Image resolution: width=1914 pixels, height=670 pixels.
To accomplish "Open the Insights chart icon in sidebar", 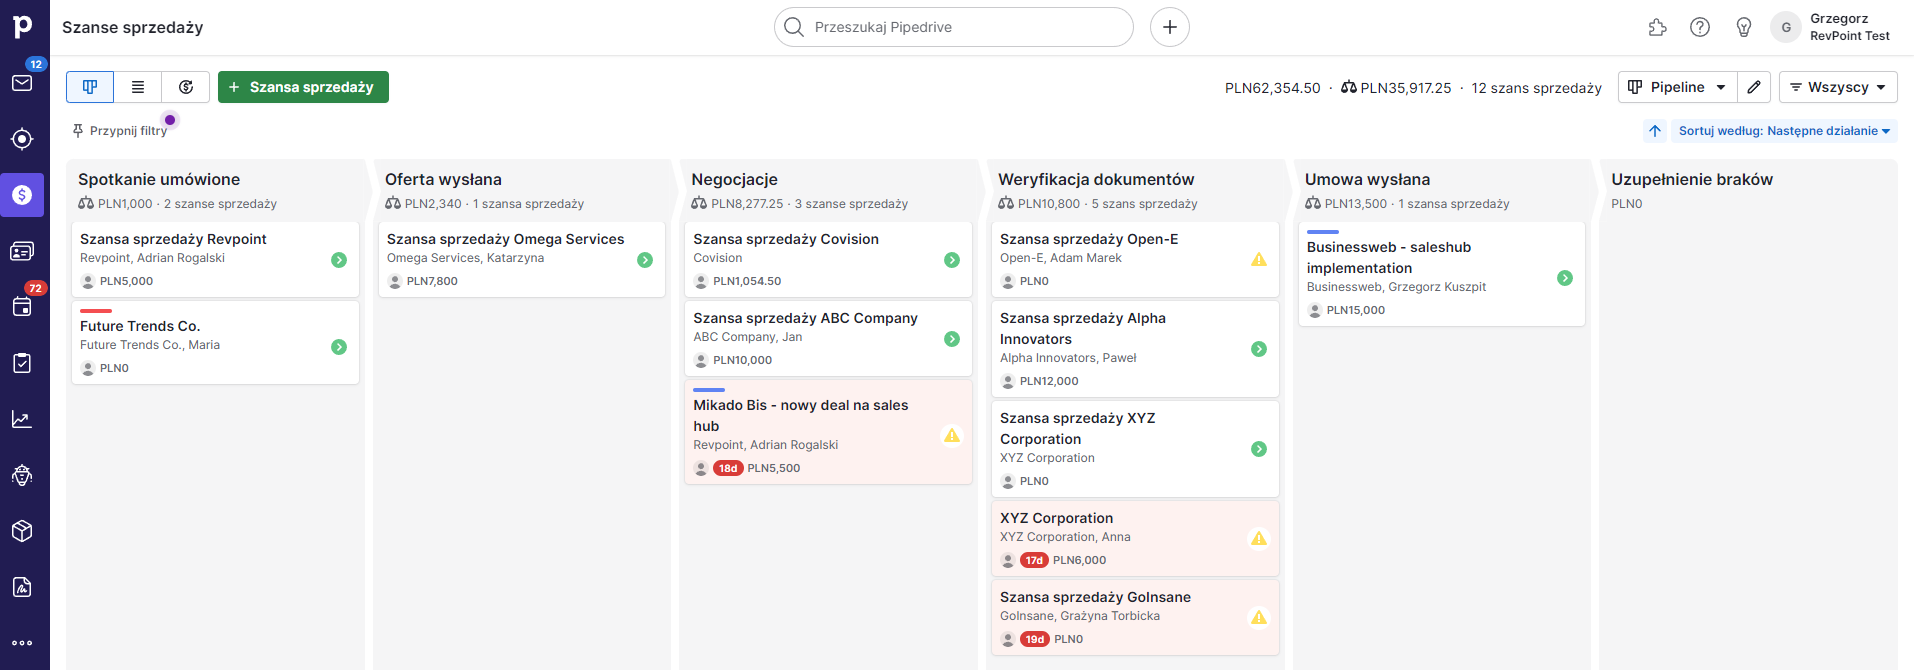I will tap(22, 419).
